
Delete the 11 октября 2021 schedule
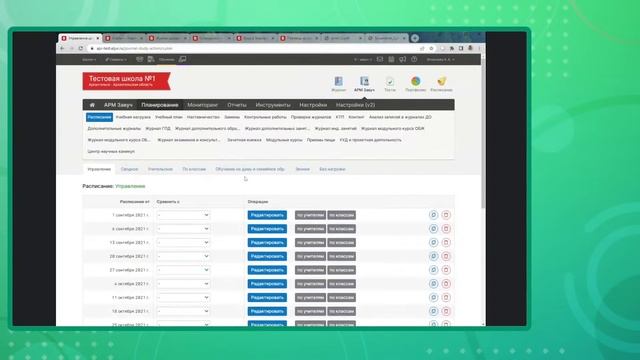[x=446, y=298]
